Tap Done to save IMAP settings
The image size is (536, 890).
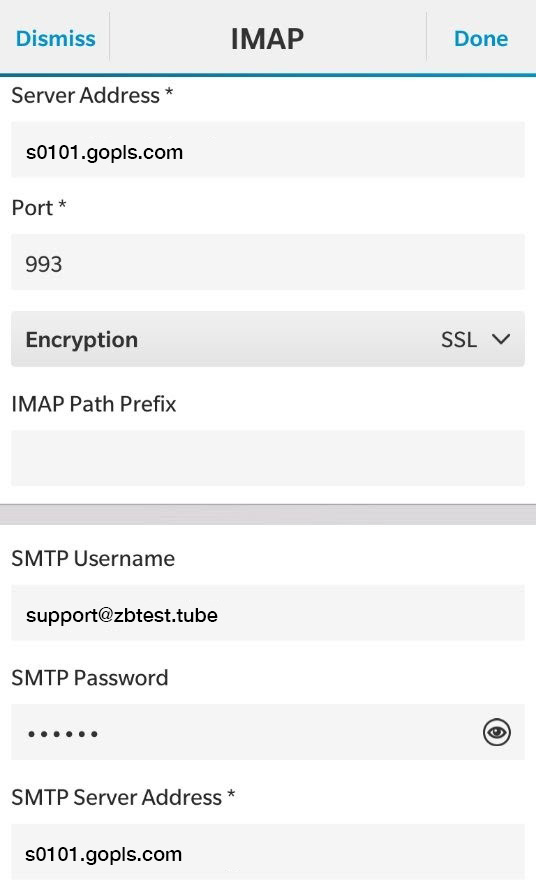pyautogui.click(x=481, y=39)
